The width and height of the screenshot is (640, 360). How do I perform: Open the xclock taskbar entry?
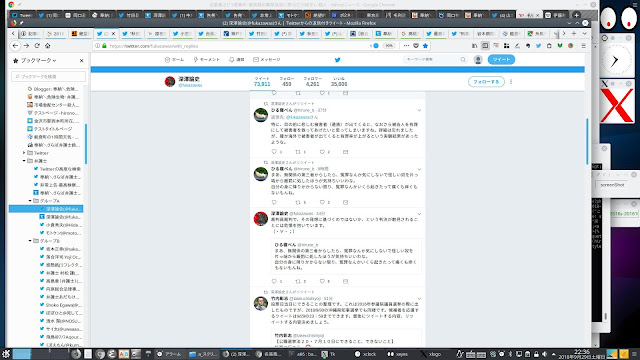365,354
